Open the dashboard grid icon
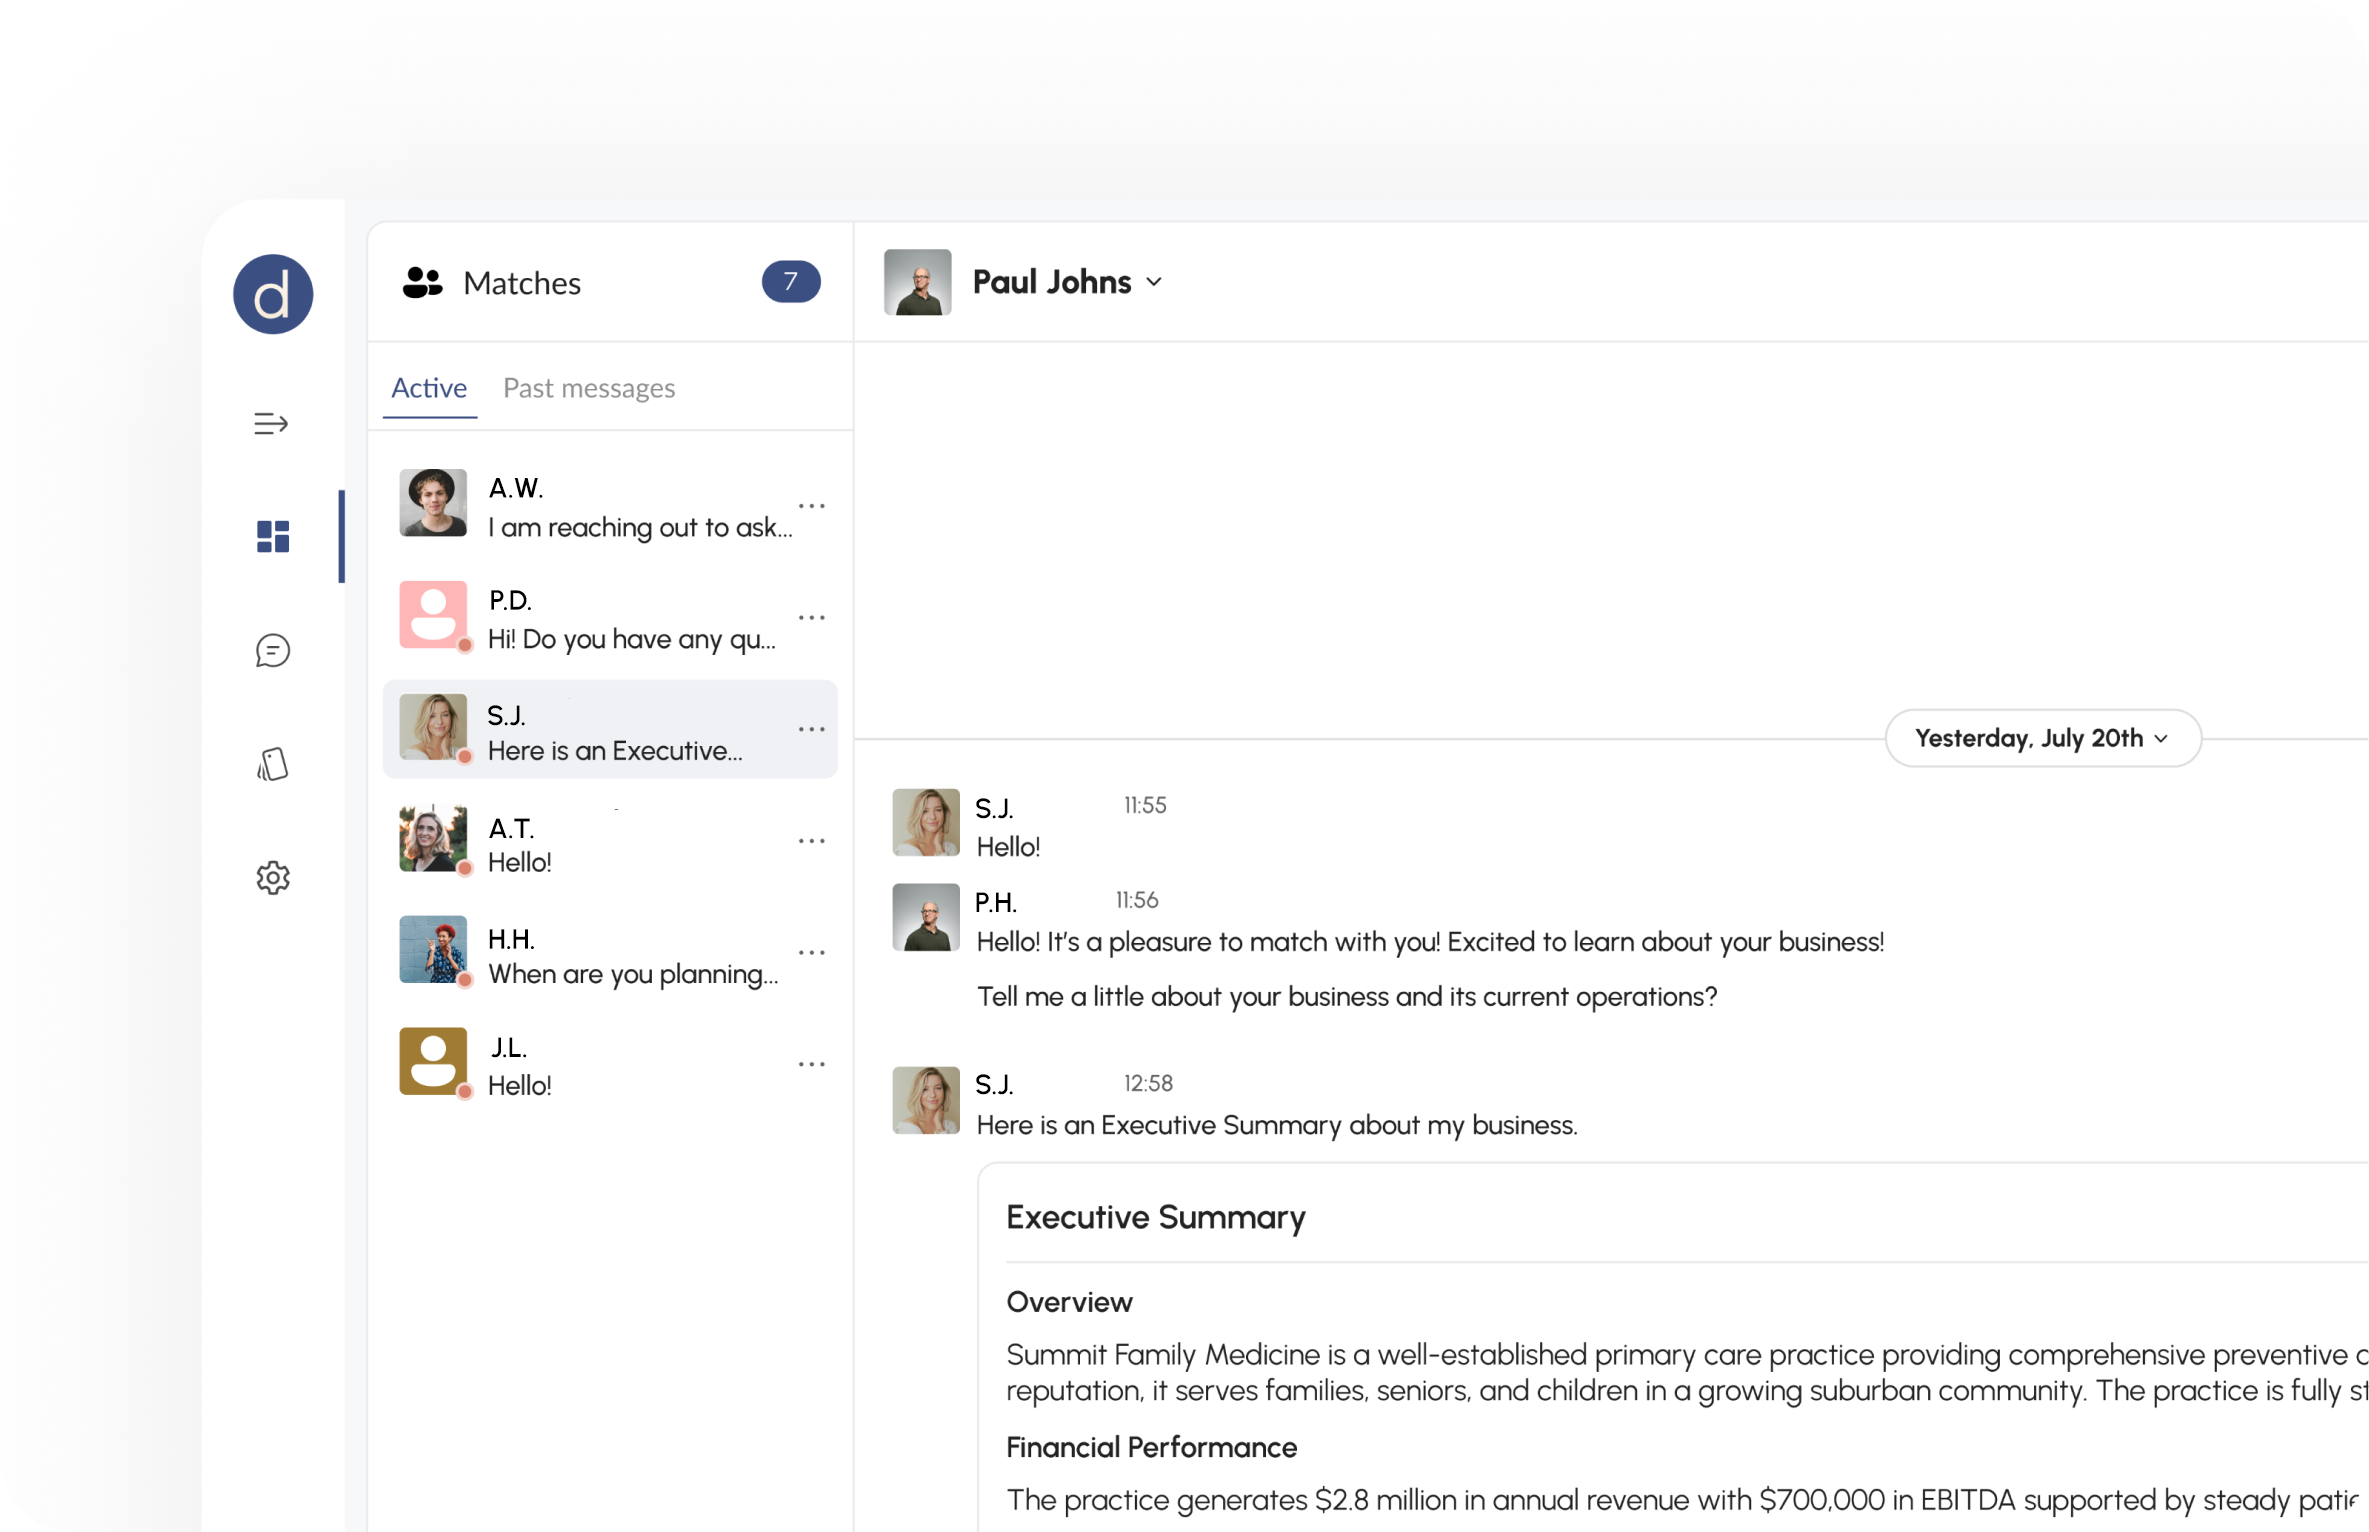Image resolution: width=2369 pixels, height=1532 pixels. 273,536
